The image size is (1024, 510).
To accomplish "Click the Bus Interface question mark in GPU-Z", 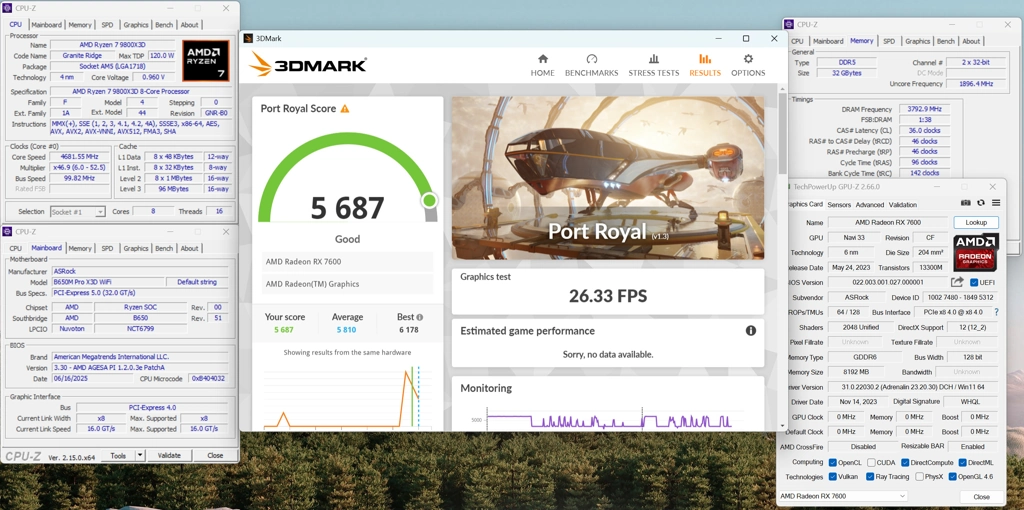I will pos(996,312).
